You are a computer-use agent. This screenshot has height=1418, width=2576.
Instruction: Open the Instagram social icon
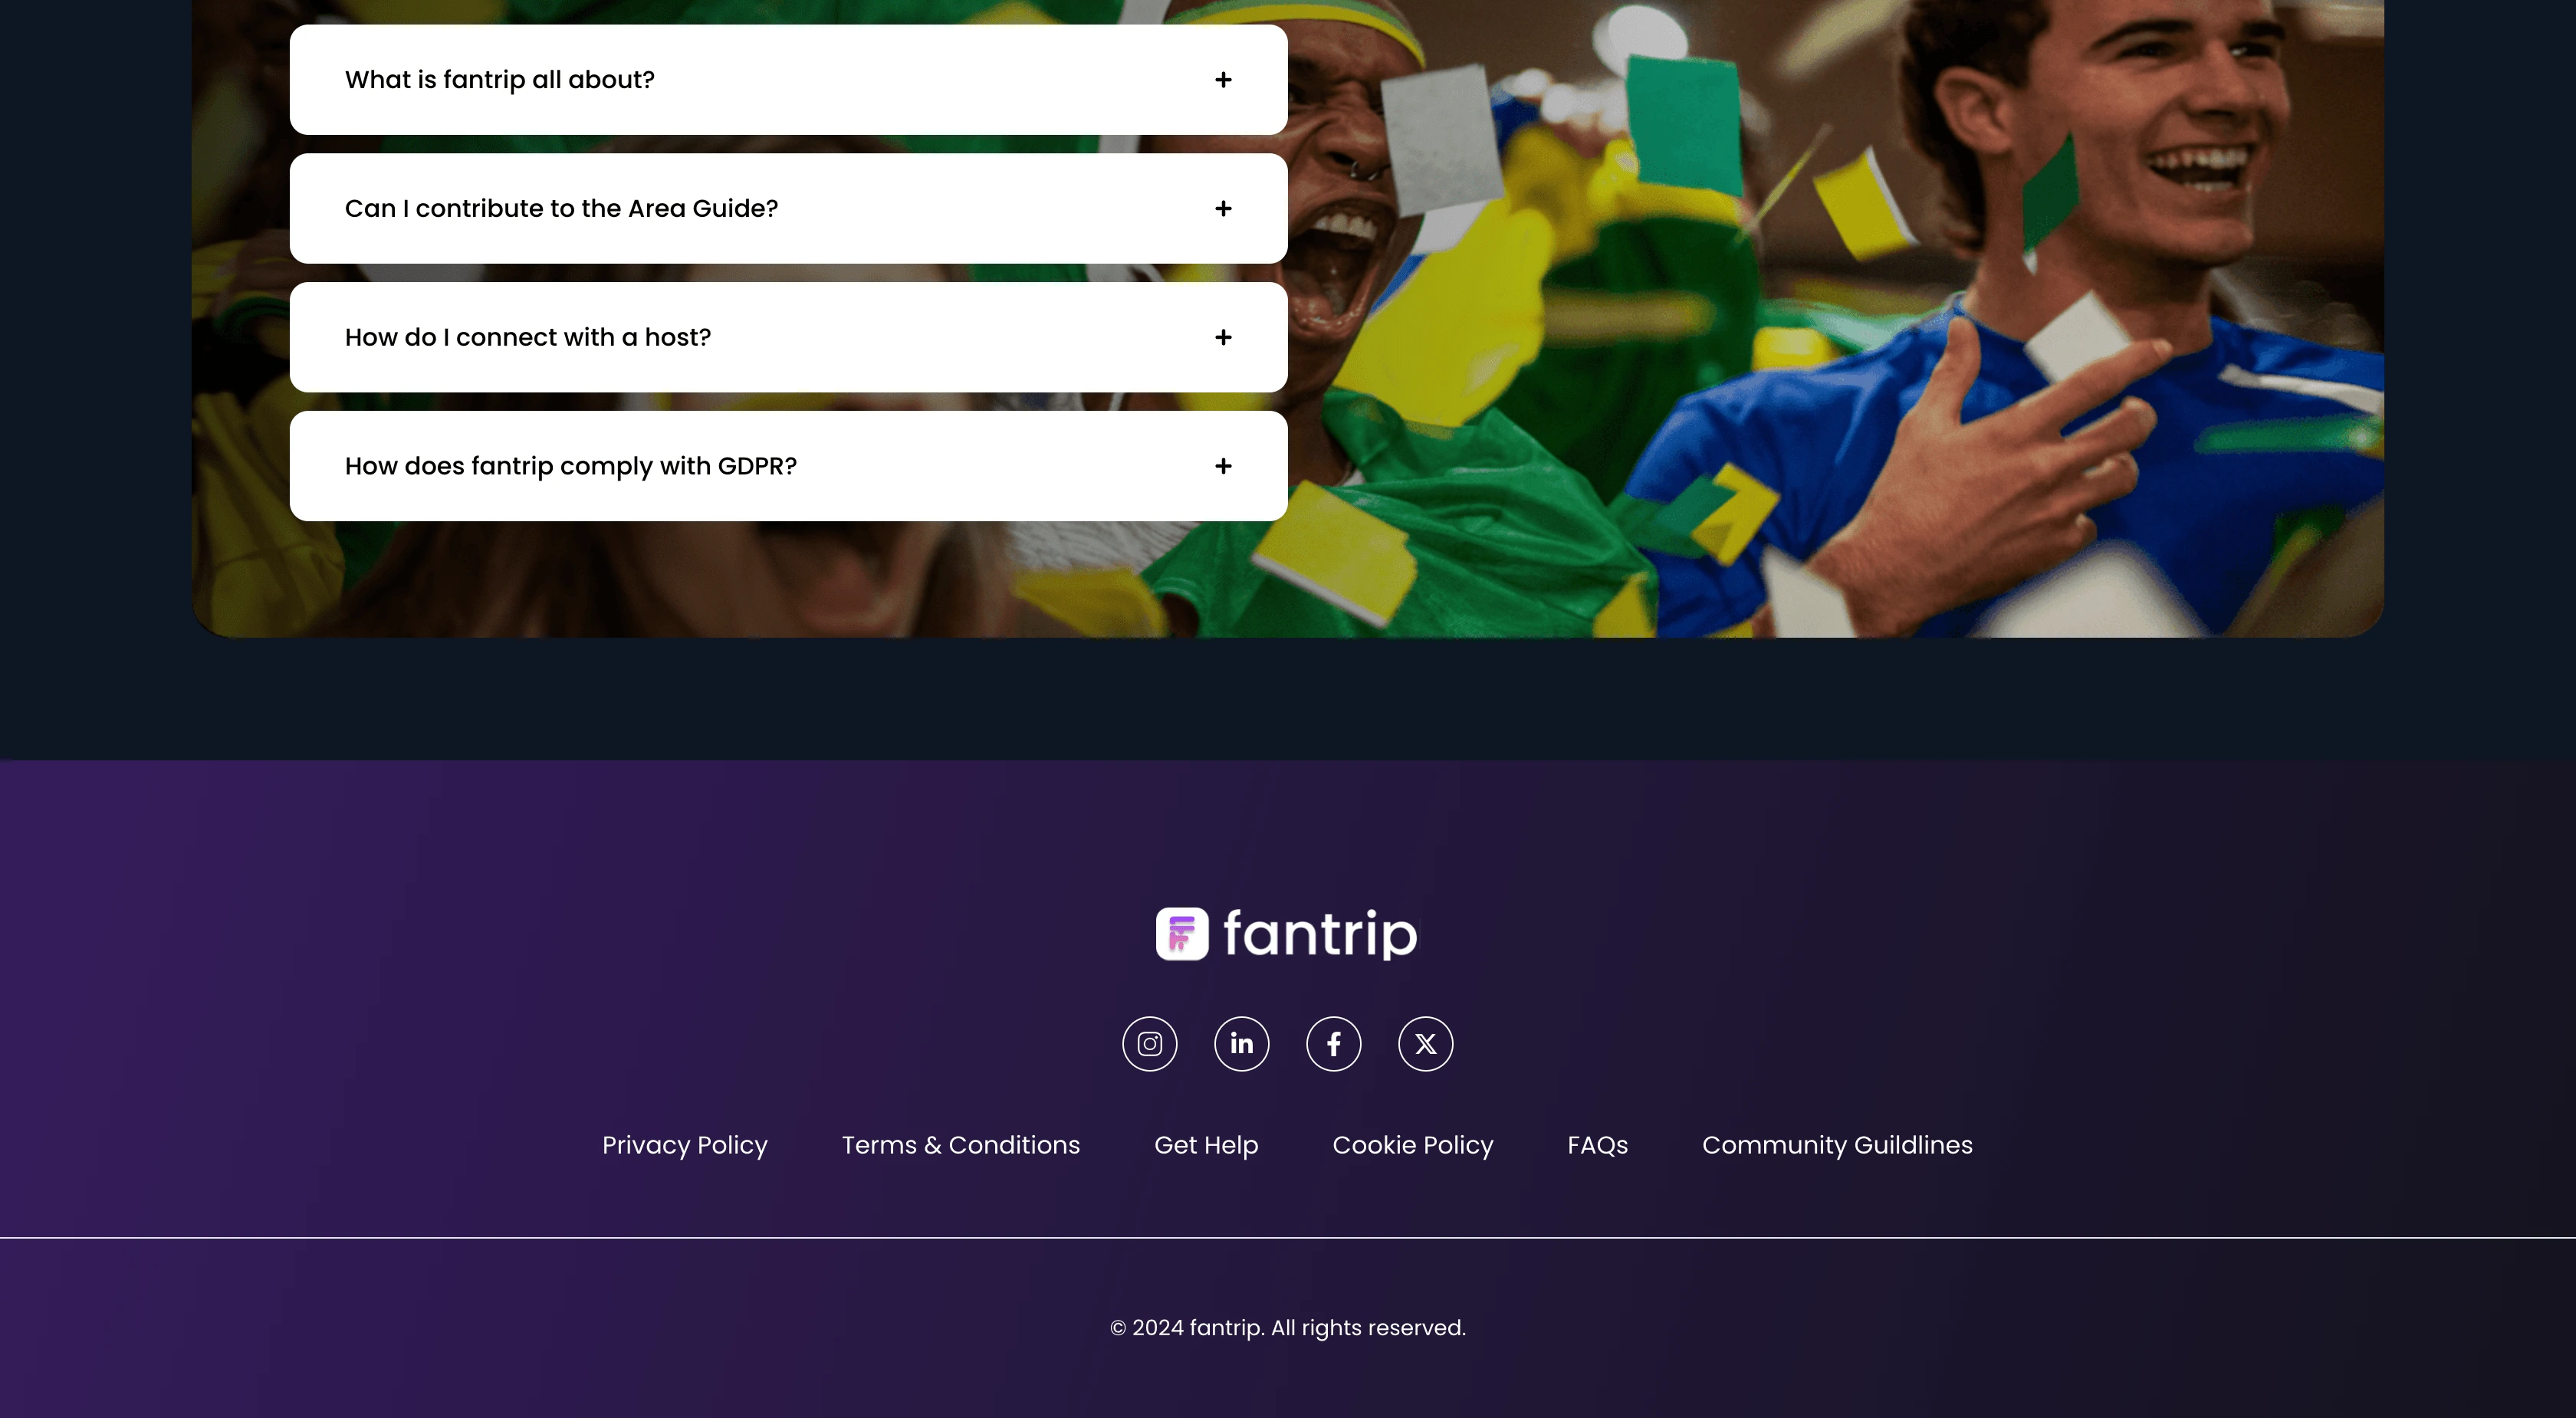pos(1149,1044)
